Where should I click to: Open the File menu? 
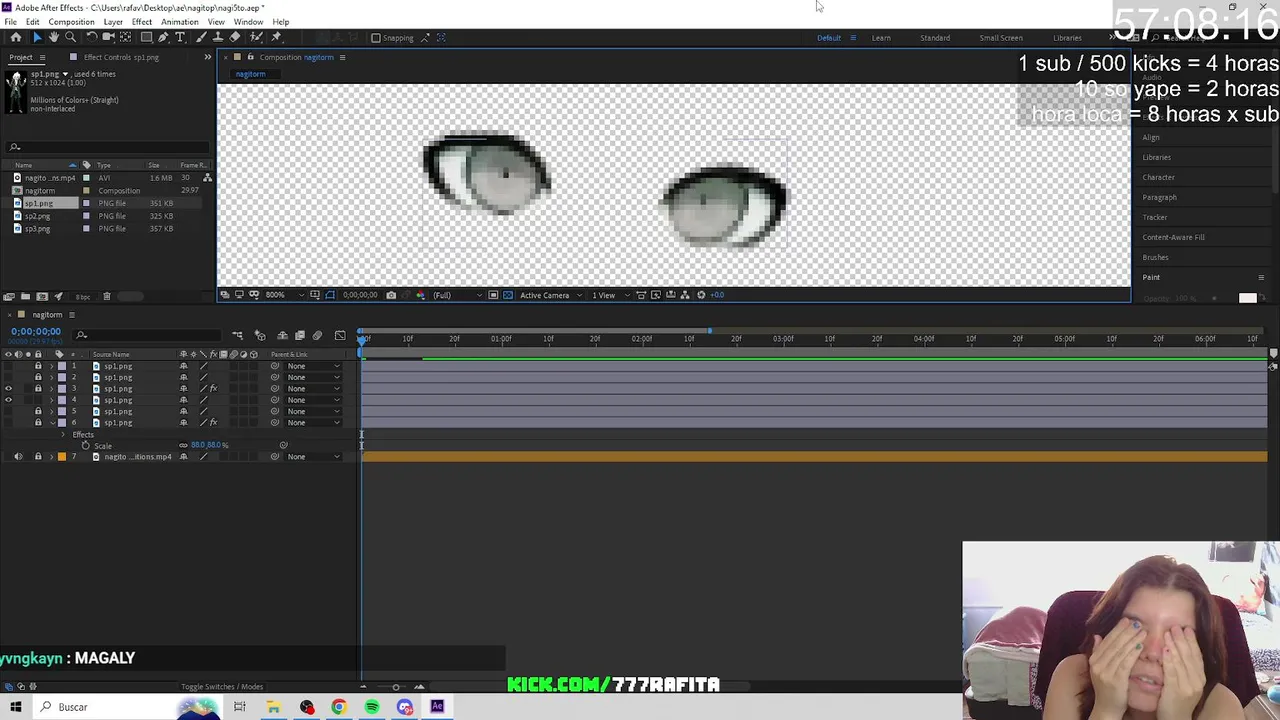coord(10,22)
